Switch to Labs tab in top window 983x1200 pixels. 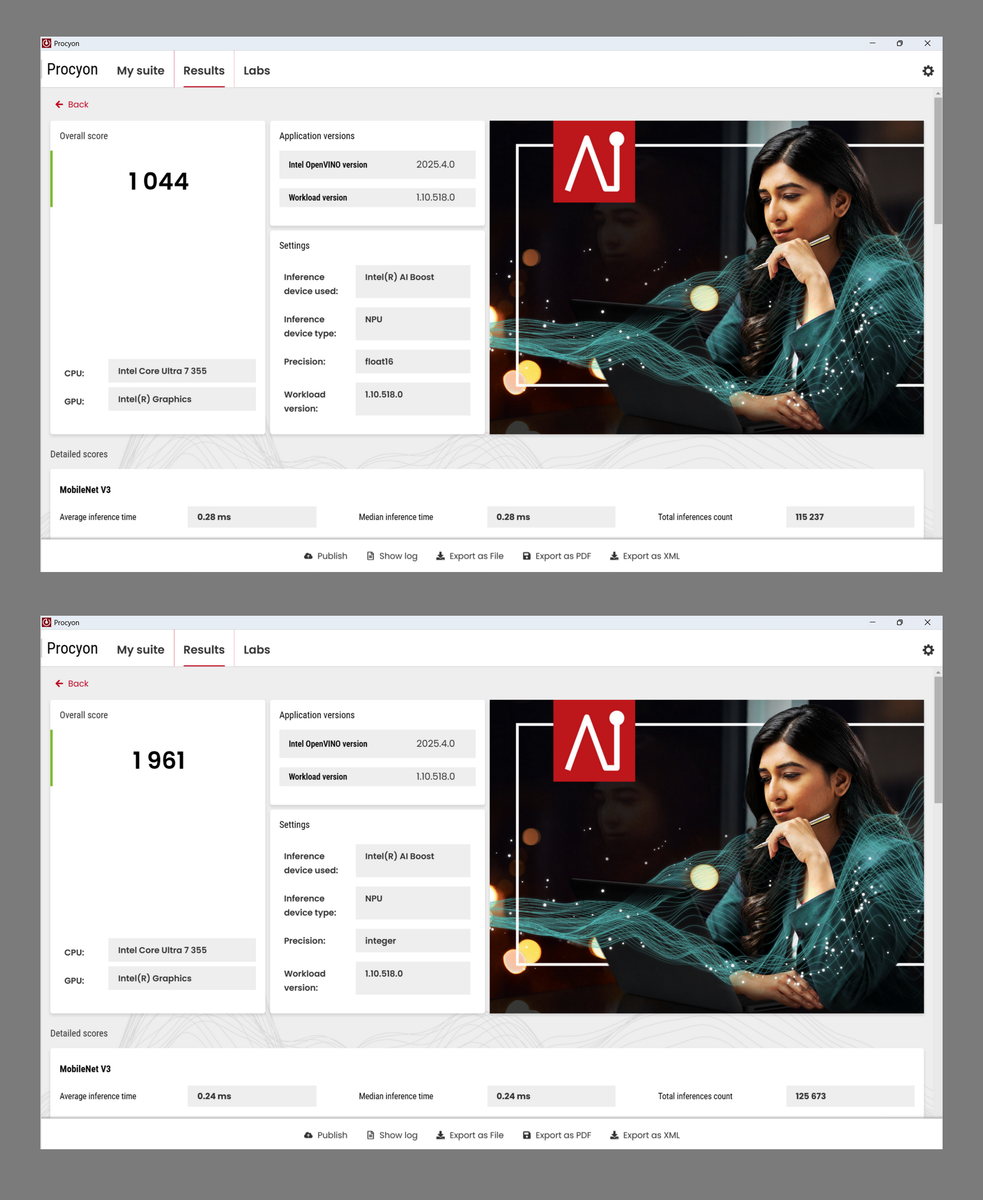pos(257,71)
